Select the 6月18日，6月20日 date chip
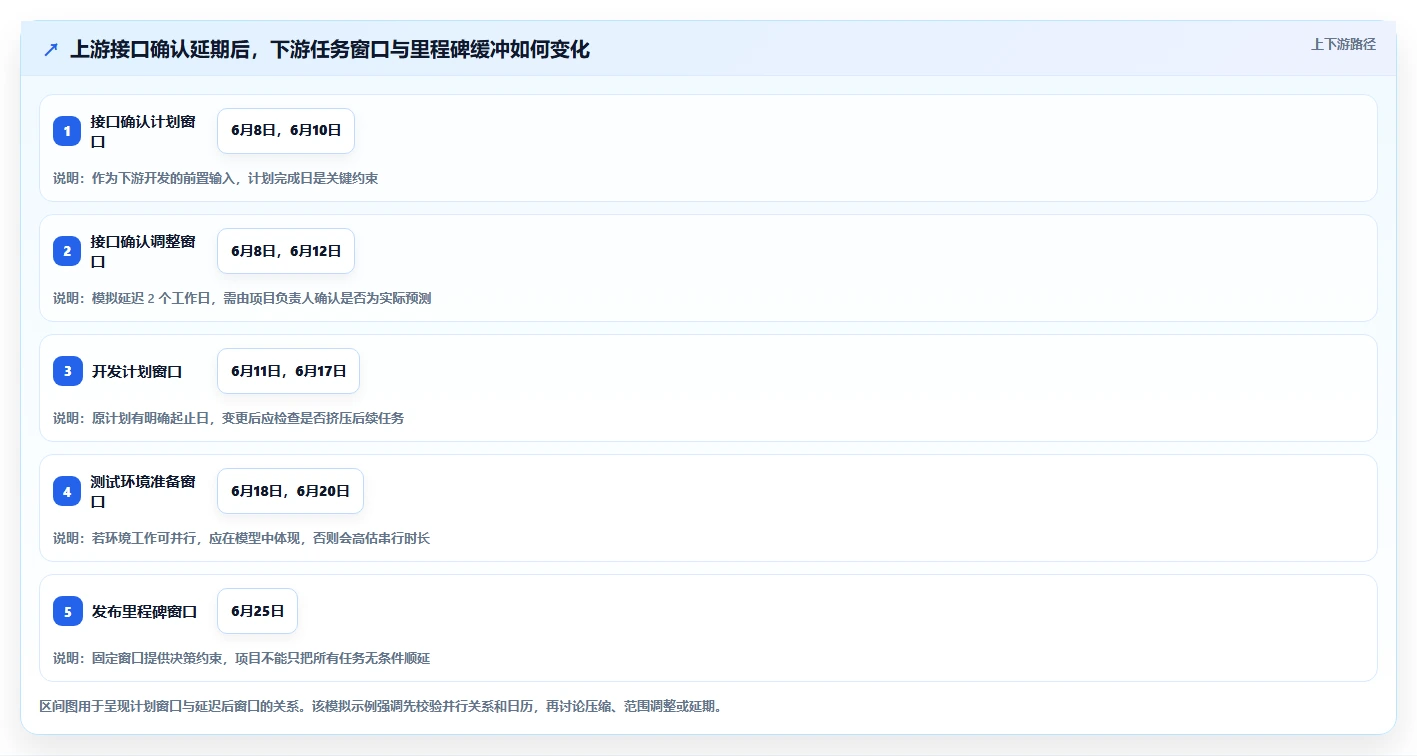 290,491
